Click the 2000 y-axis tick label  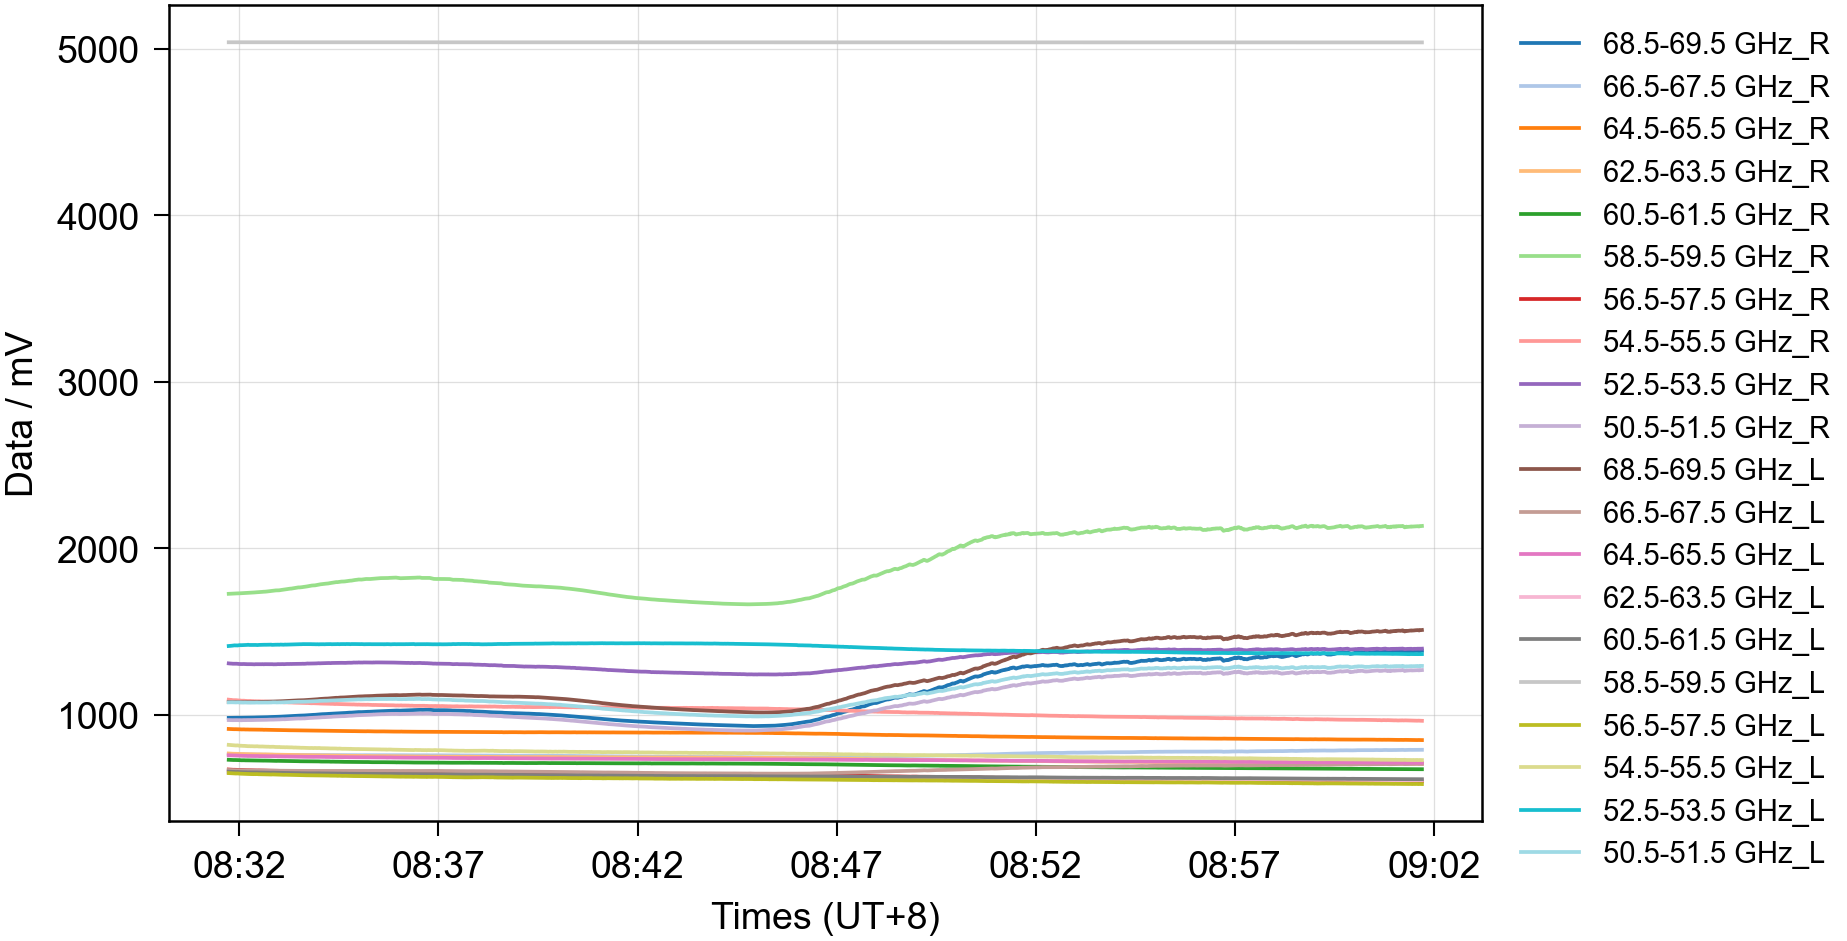point(98,549)
